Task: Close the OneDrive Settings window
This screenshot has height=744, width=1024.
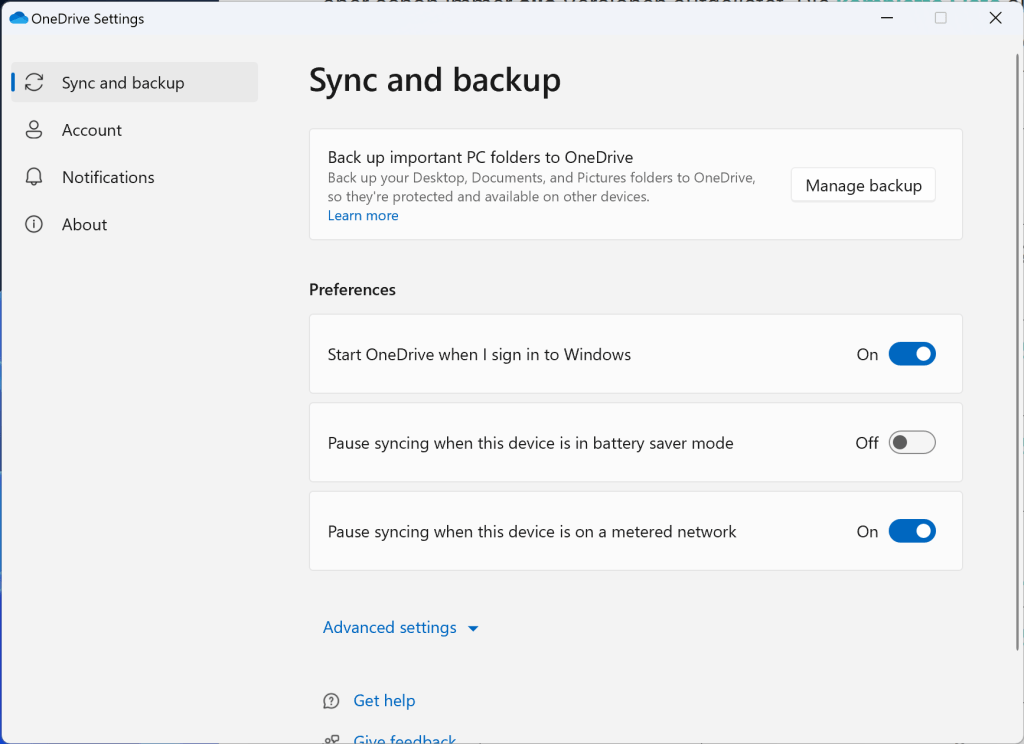Action: (994, 18)
